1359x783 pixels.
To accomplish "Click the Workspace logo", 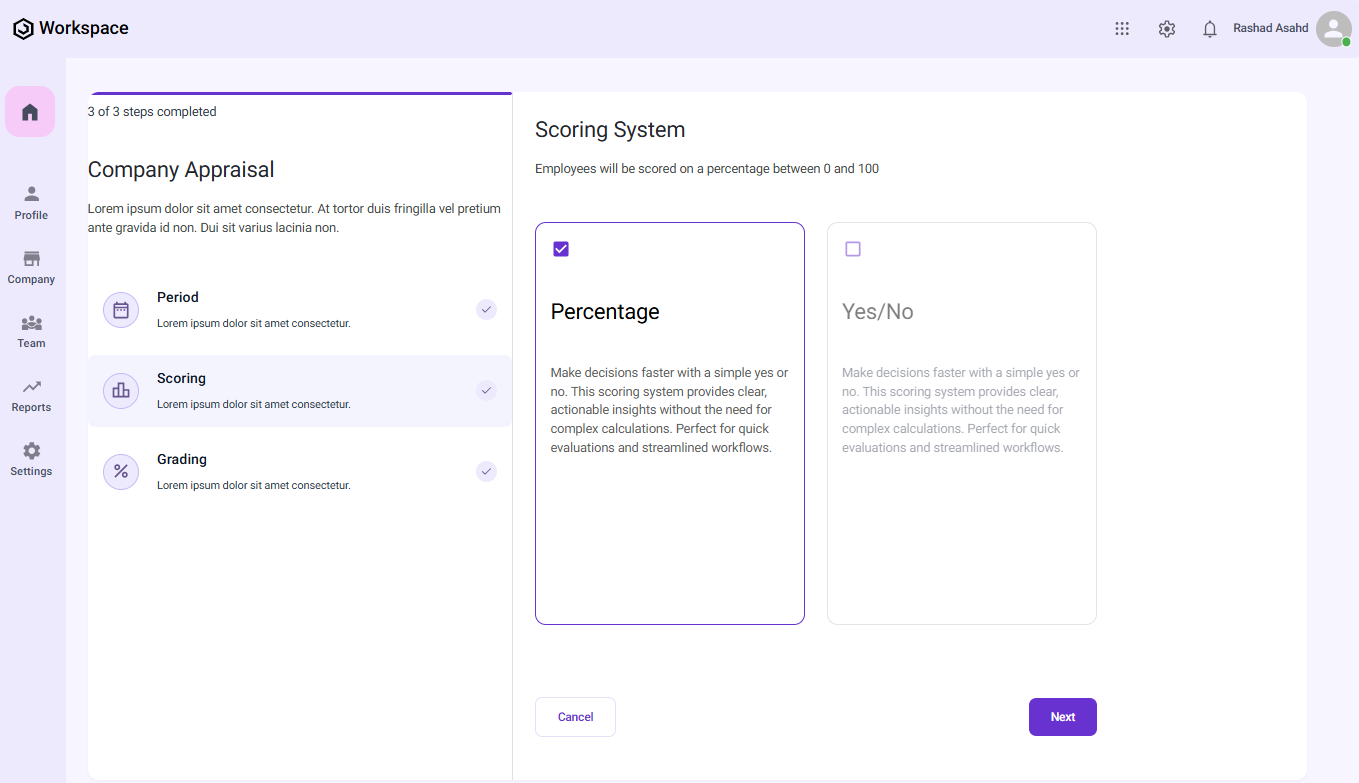I will pos(70,29).
